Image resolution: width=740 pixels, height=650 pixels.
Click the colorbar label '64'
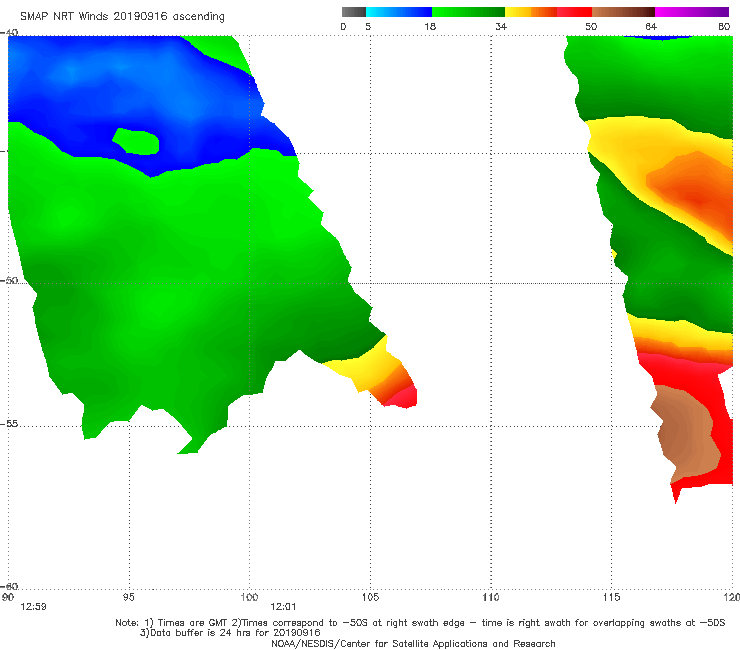[x=651, y=26]
